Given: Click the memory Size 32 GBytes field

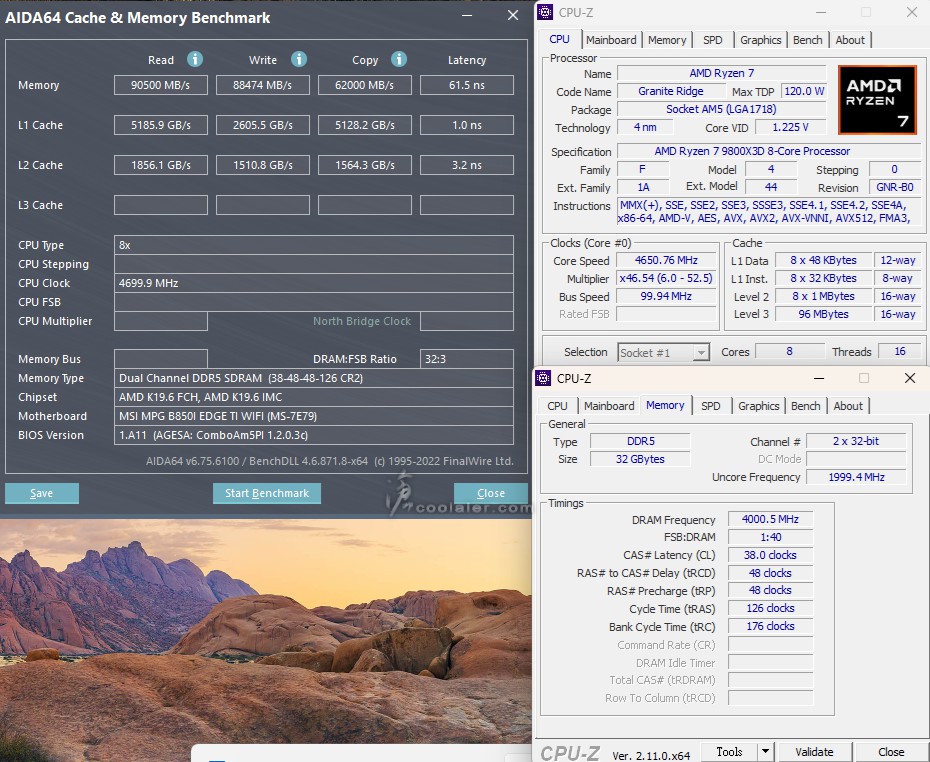Looking at the screenshot, I should (640, 459).
